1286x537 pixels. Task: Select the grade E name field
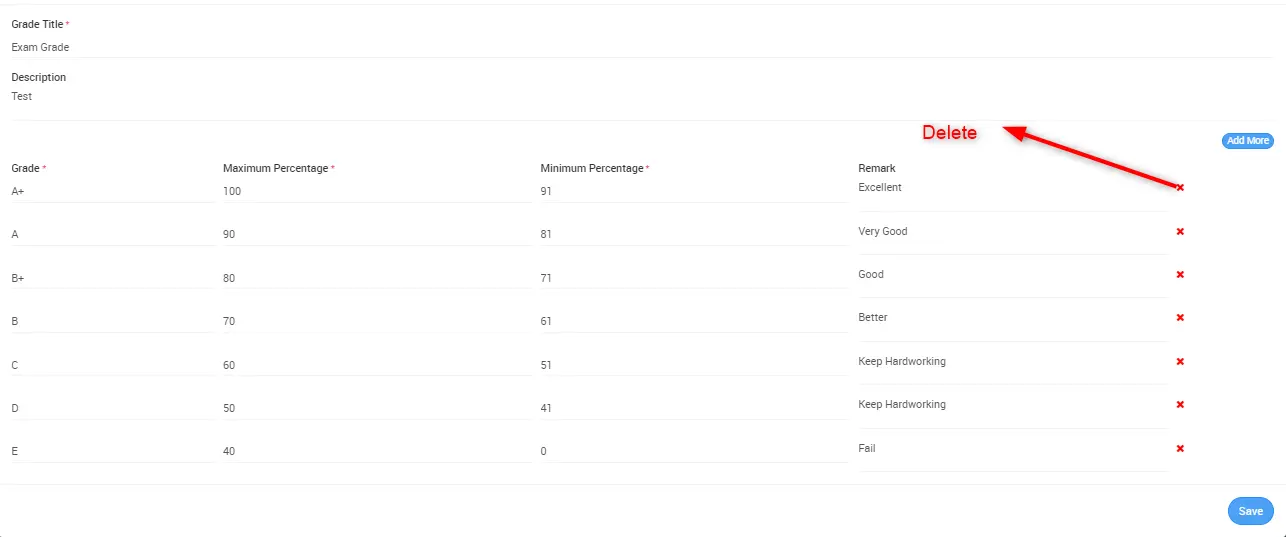(112, 451)
